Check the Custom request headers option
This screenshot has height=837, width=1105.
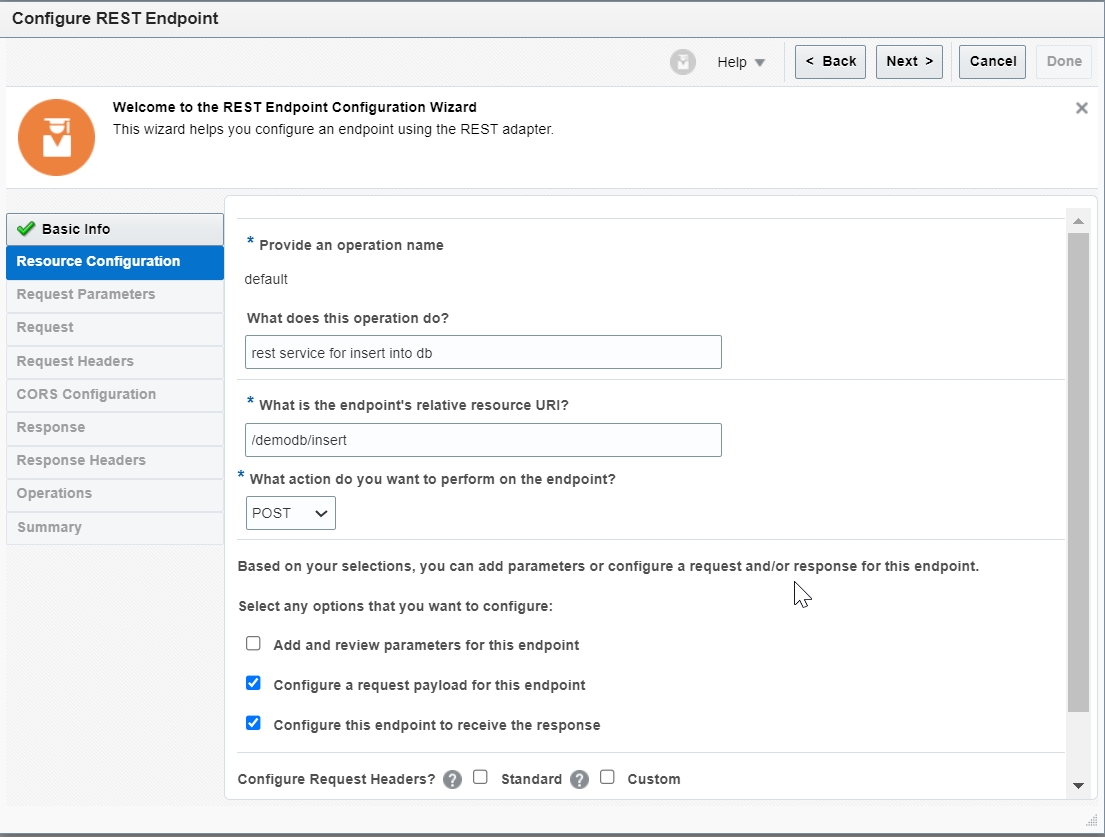coord(607,779)
